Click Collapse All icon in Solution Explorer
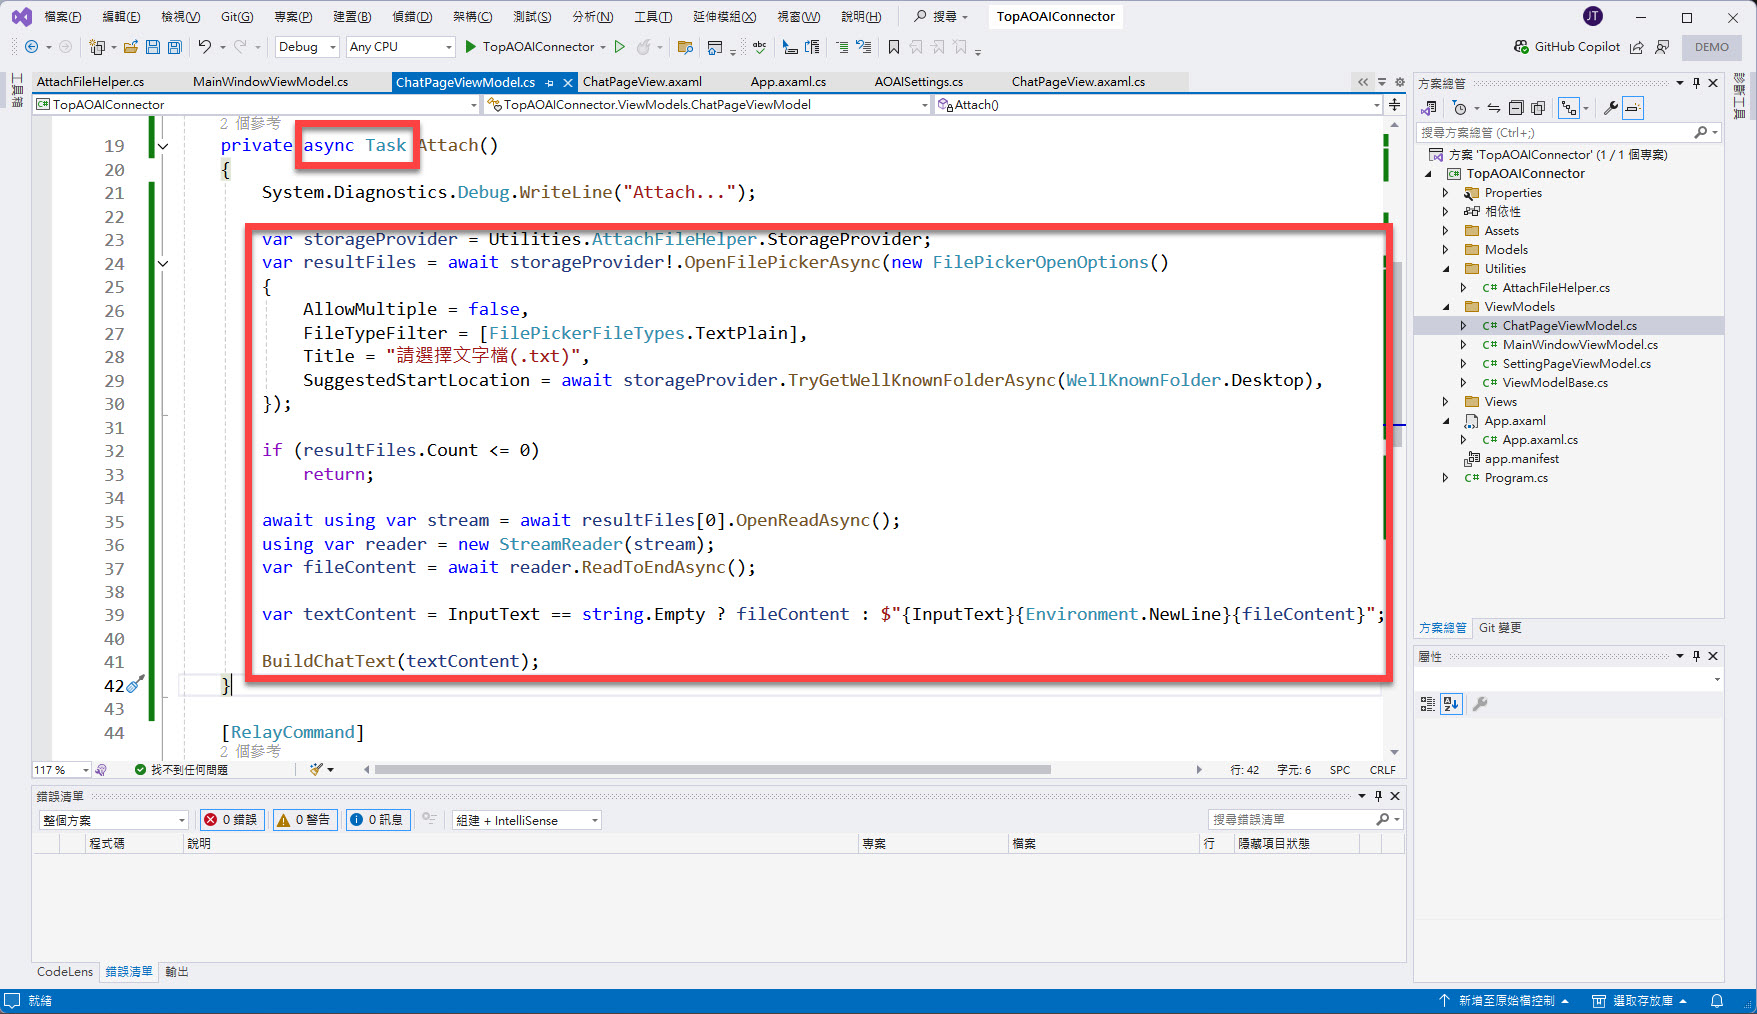This screenshot has height=1014, width=1757. pyautogui.click(x=1516, y=108)
